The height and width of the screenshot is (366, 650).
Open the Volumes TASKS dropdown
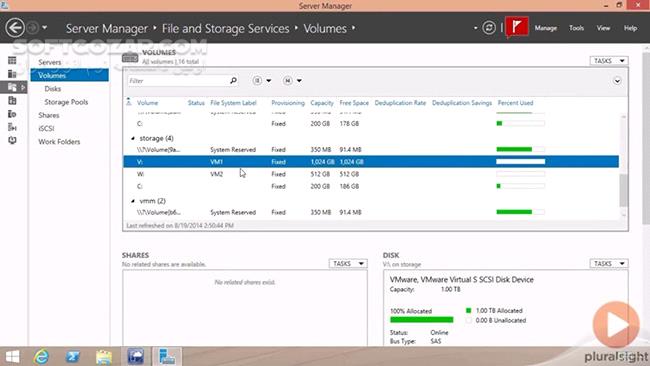click(x=609, y=61)
